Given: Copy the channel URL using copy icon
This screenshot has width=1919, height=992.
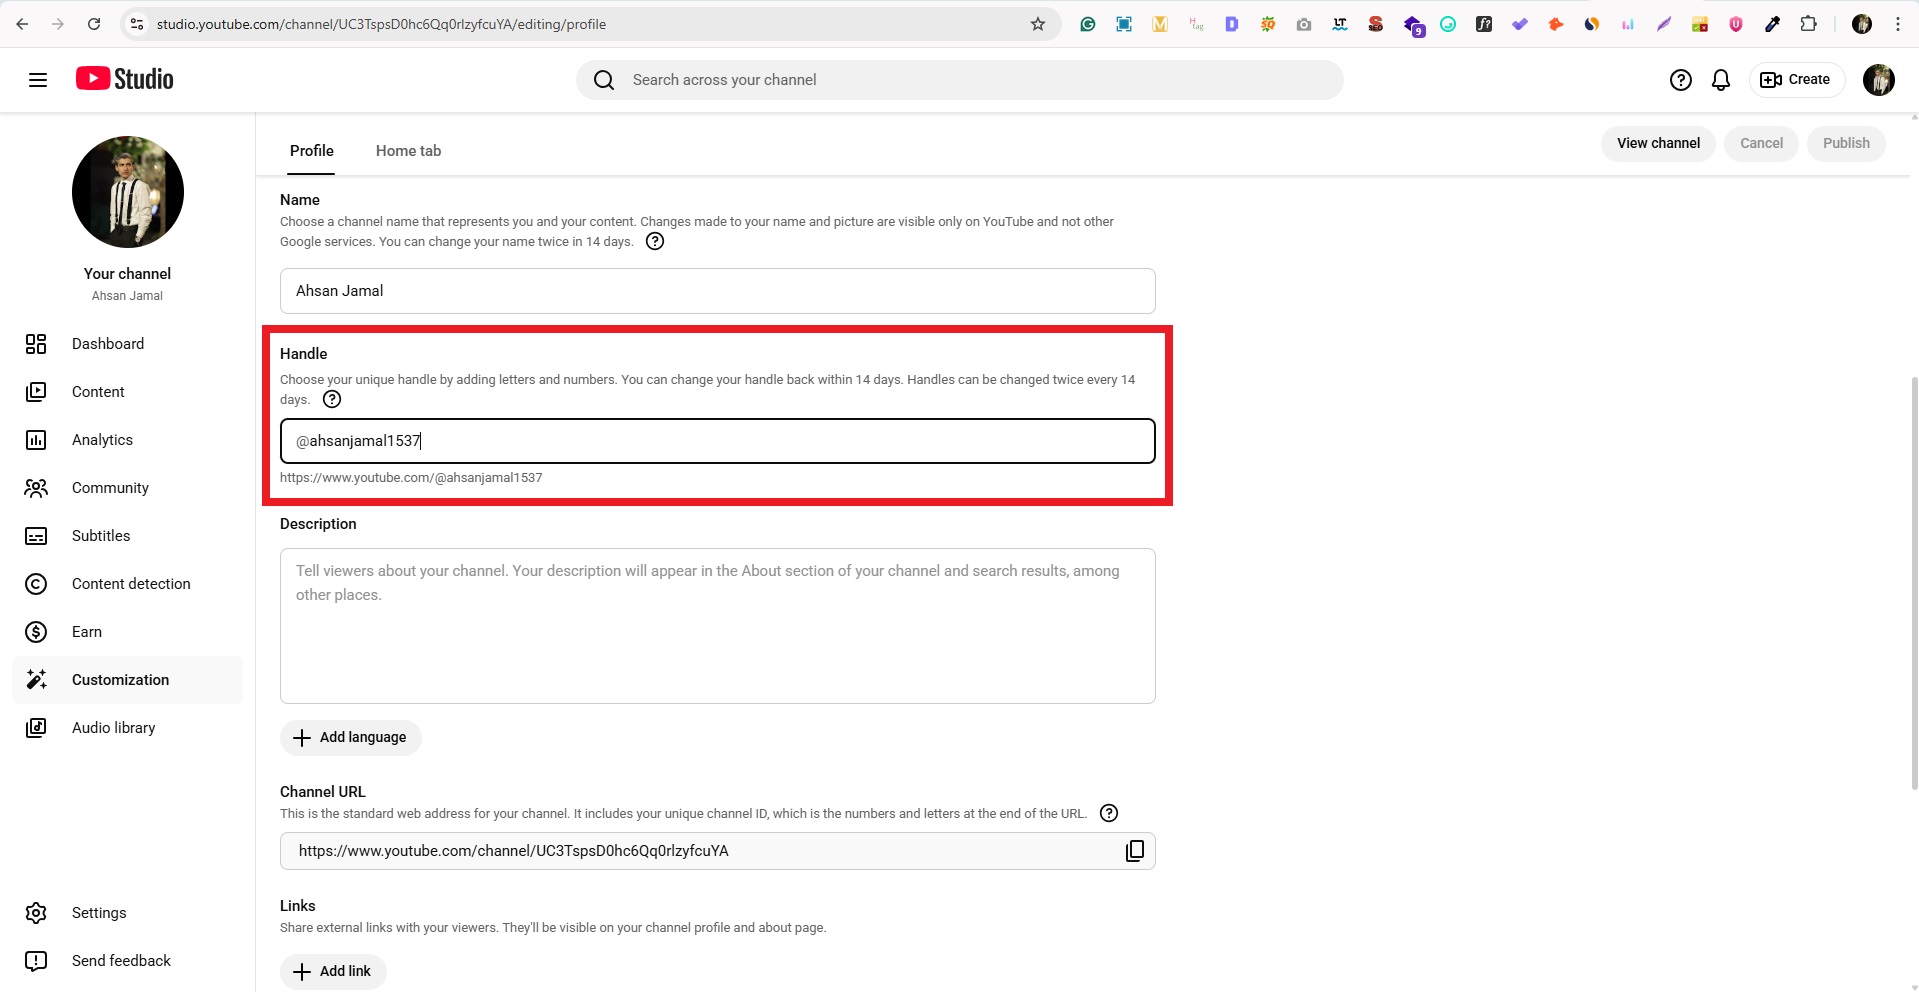Looking at the screenshot, I should click(x=1135, y=850).
